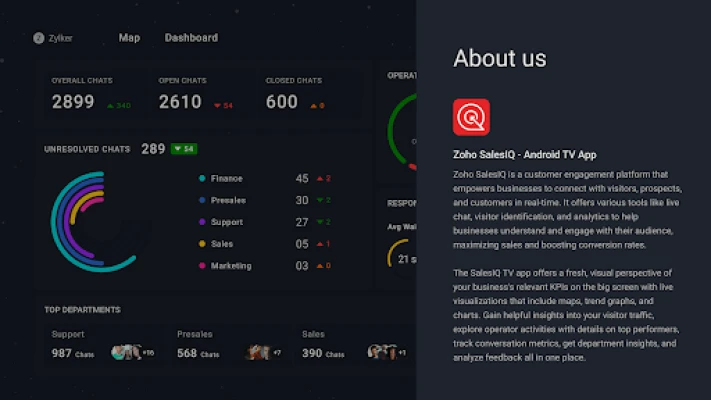Click the About us heading
The width and height of the screenshot is (711, 400).
499,58
